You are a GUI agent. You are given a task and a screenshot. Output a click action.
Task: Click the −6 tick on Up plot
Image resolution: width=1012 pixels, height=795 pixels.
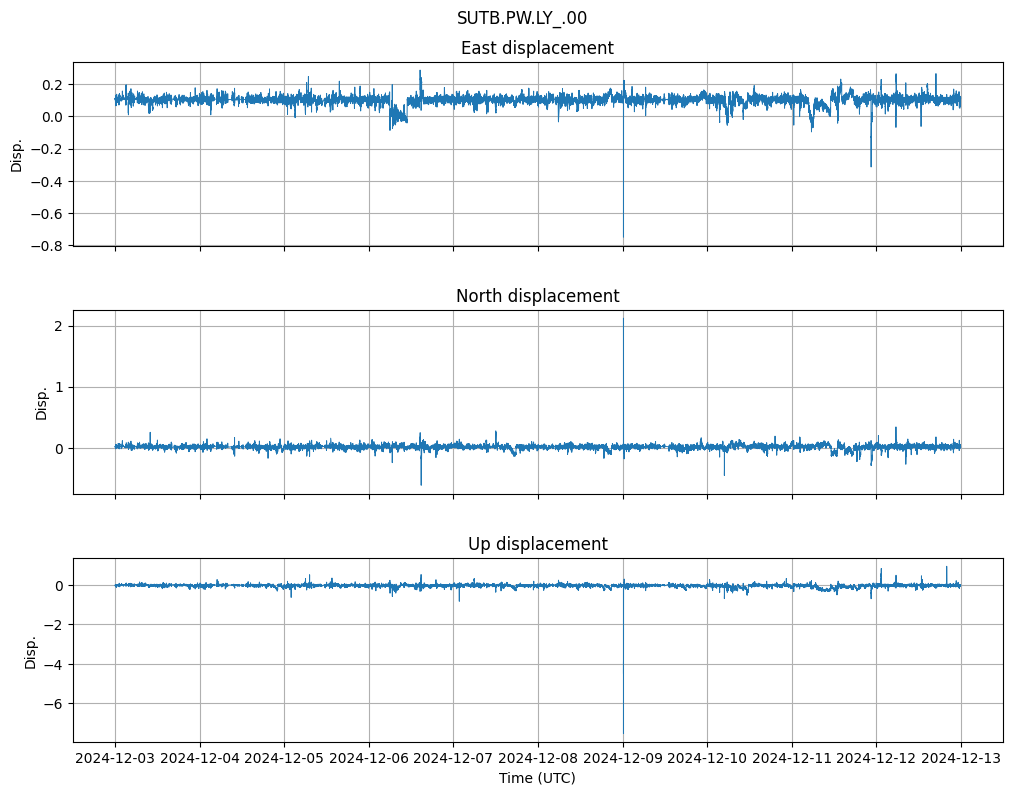coord(54,704)
